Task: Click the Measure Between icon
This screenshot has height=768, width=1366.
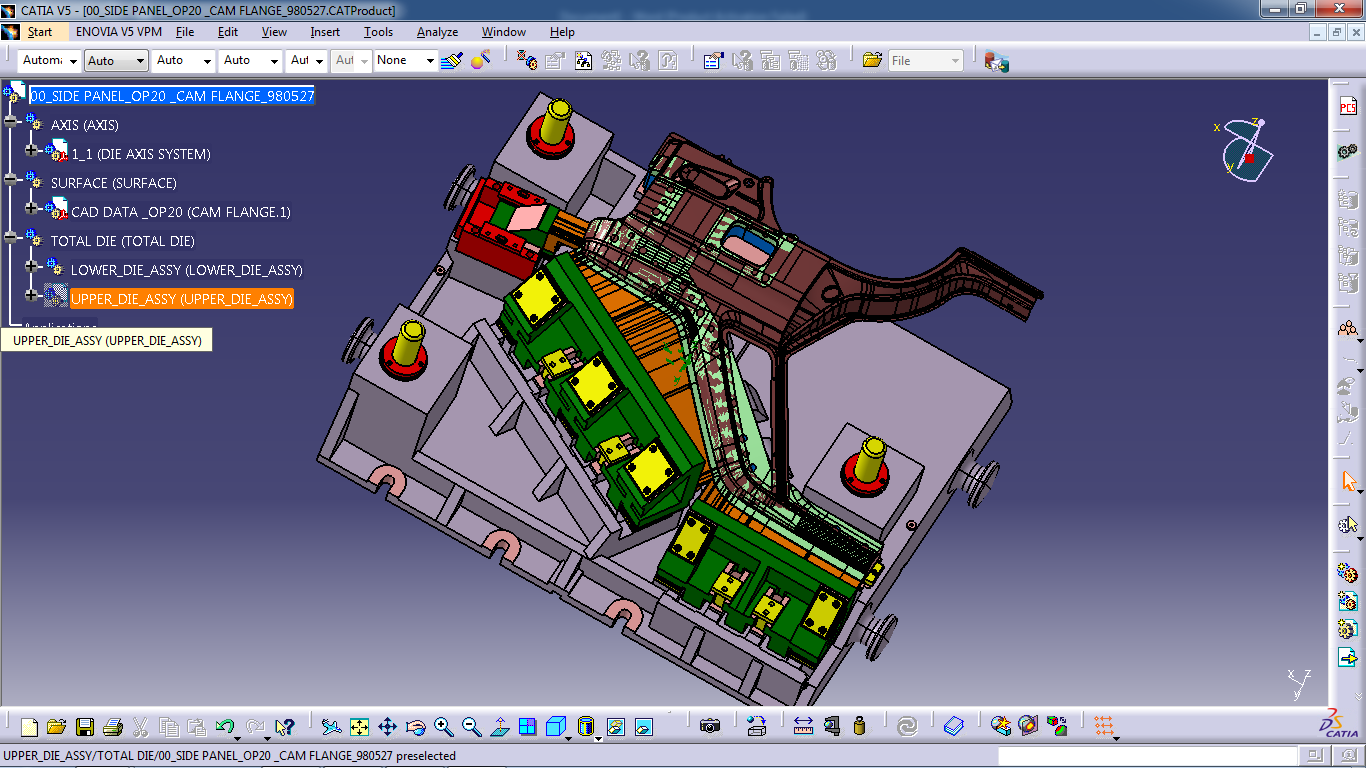Action: point(803,727)
